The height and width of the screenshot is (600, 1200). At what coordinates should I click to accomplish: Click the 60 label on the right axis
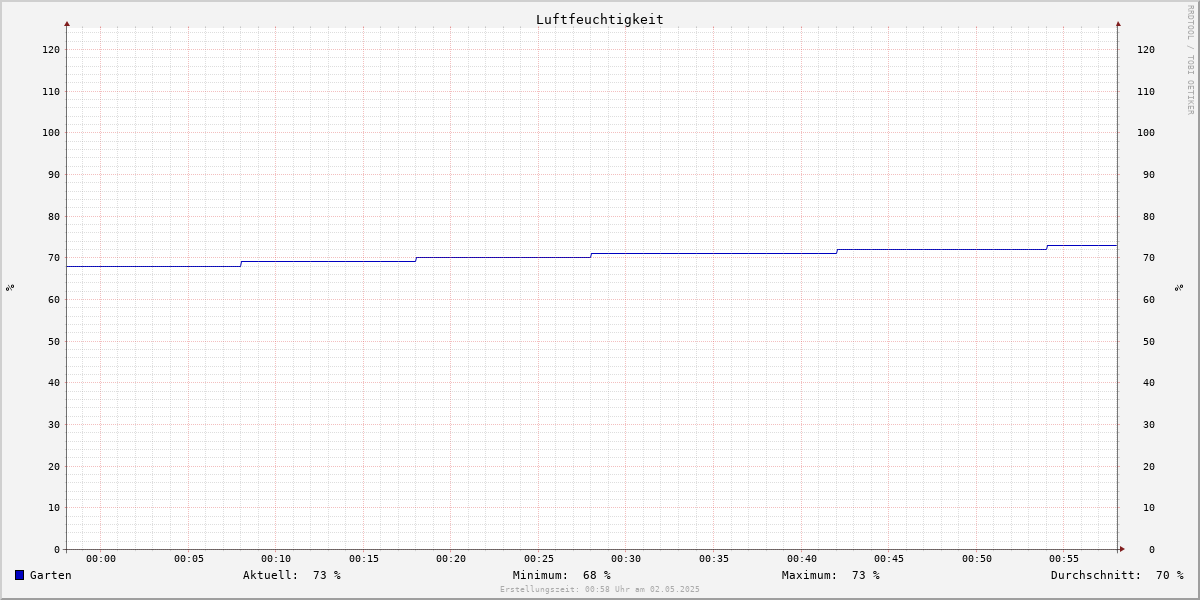tap(1149, 300)
